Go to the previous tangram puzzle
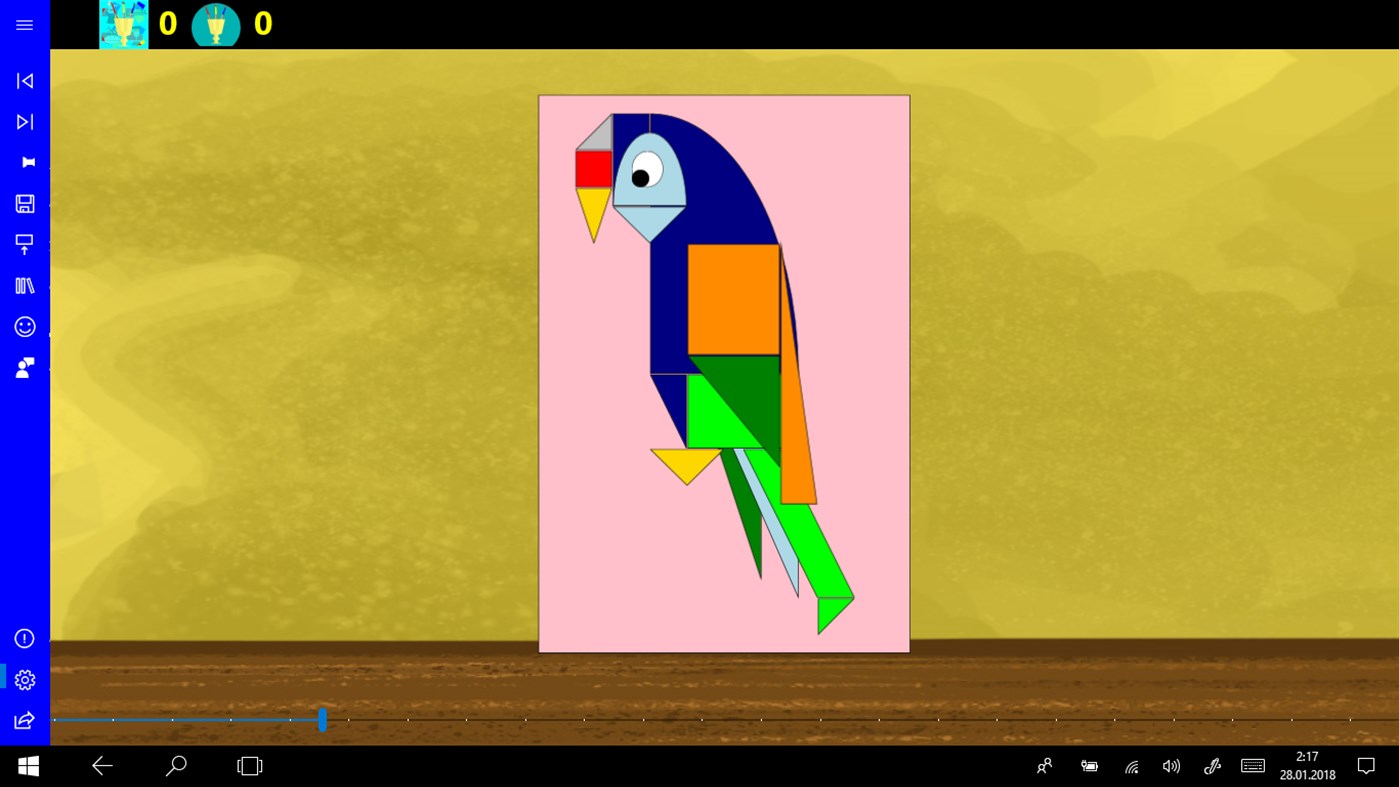The image size is (1399, 787). click(24, 80)
